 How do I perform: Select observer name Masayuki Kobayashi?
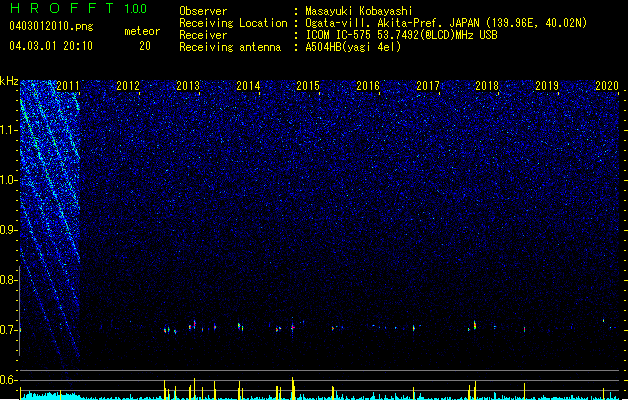point(359,11)
